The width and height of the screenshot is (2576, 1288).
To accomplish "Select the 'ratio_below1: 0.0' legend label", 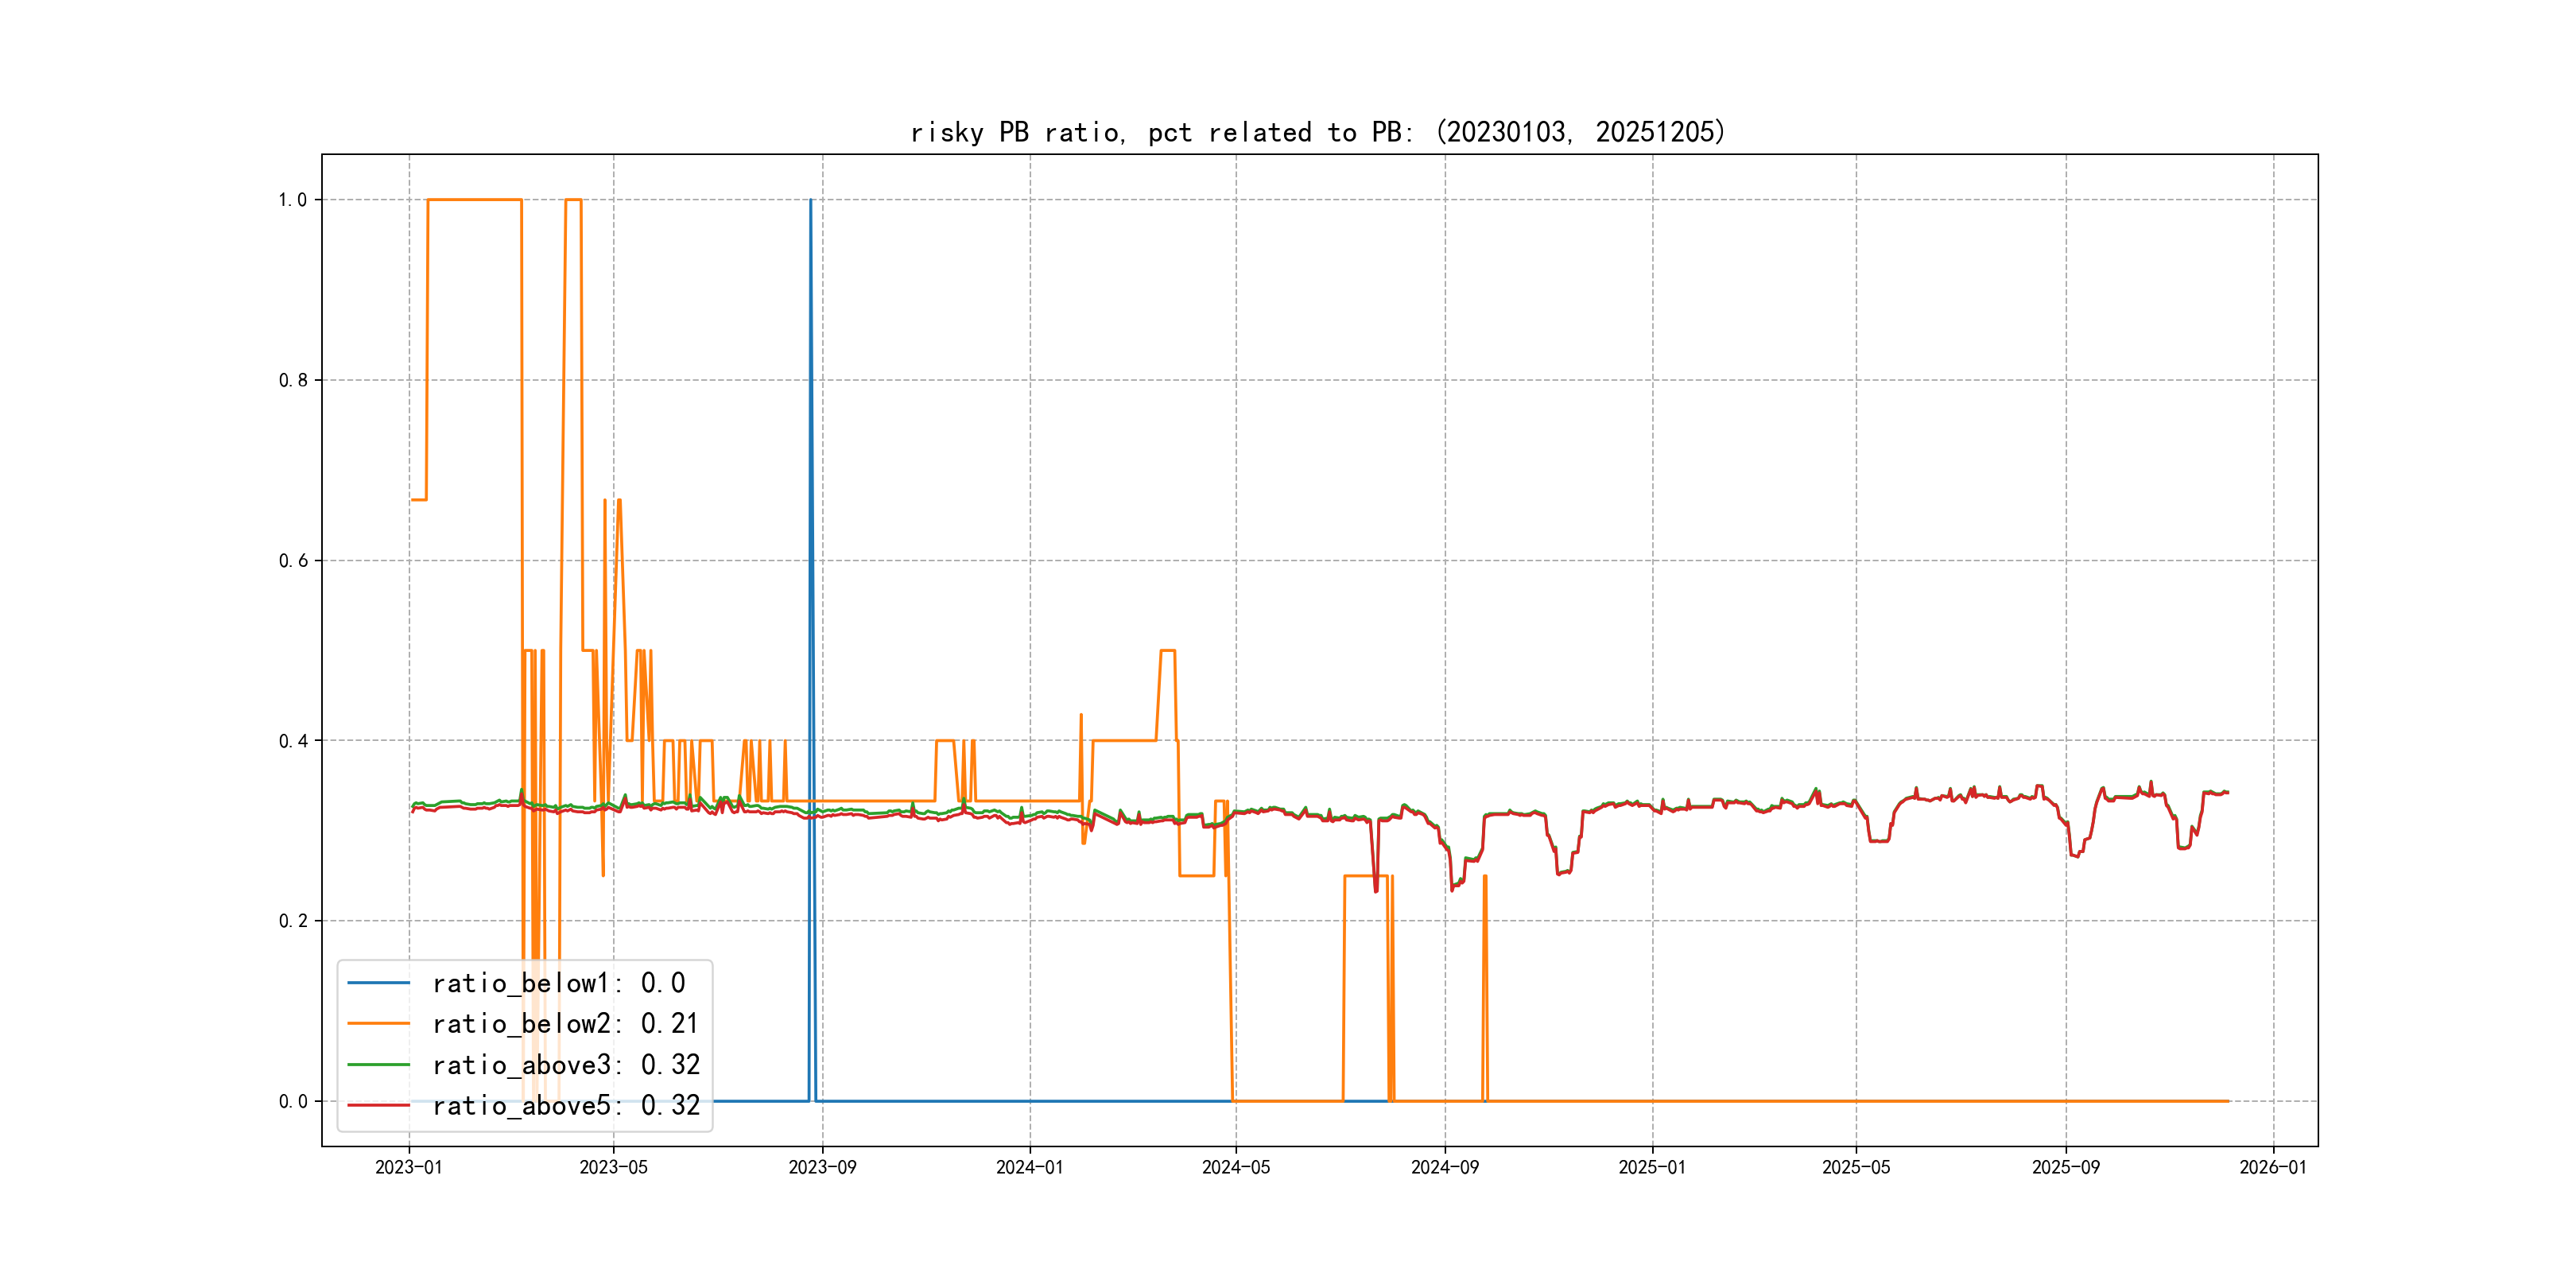I will point(558,983).
